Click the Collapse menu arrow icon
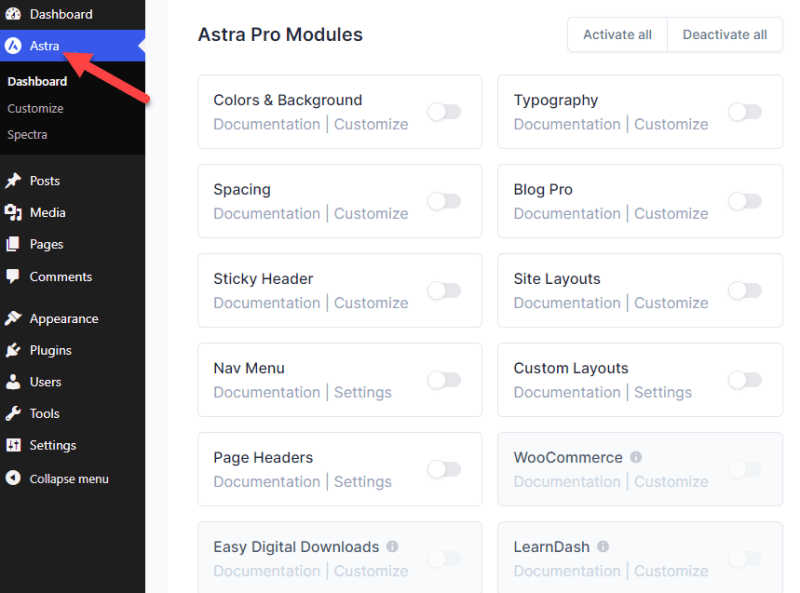Screen dimensions: 800x593 point(13,478)
